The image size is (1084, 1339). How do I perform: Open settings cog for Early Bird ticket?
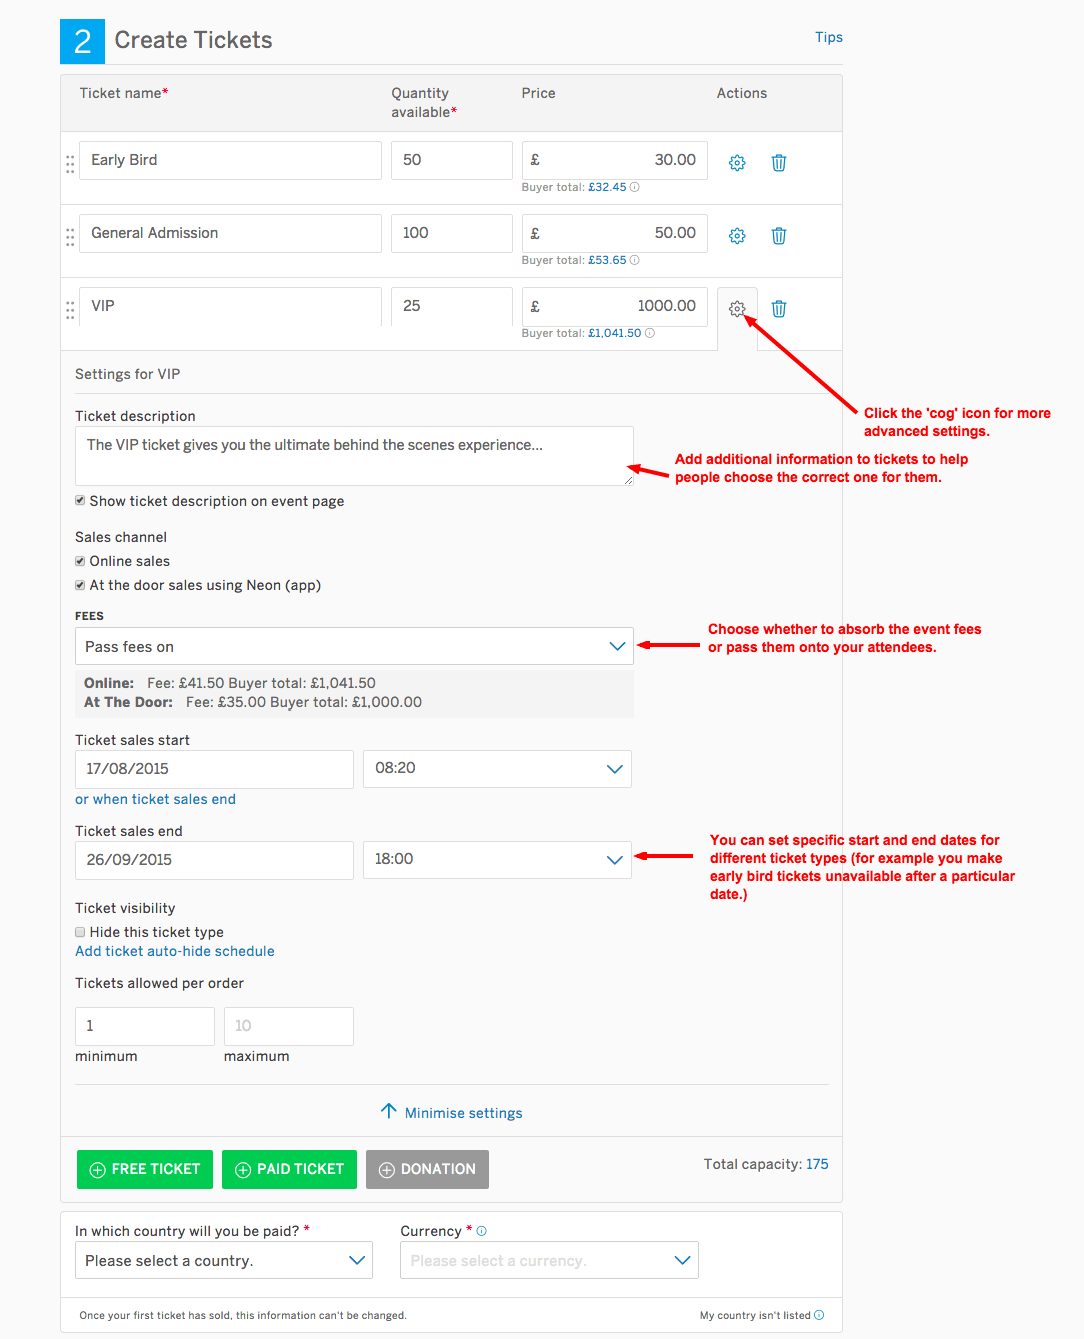click(737, 163)
